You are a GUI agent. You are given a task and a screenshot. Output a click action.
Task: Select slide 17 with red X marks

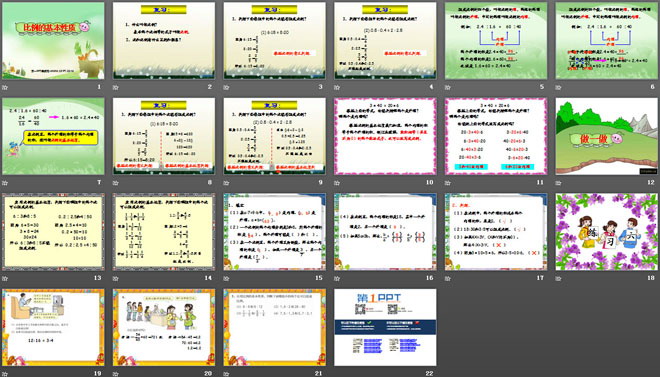coord(496,232)
